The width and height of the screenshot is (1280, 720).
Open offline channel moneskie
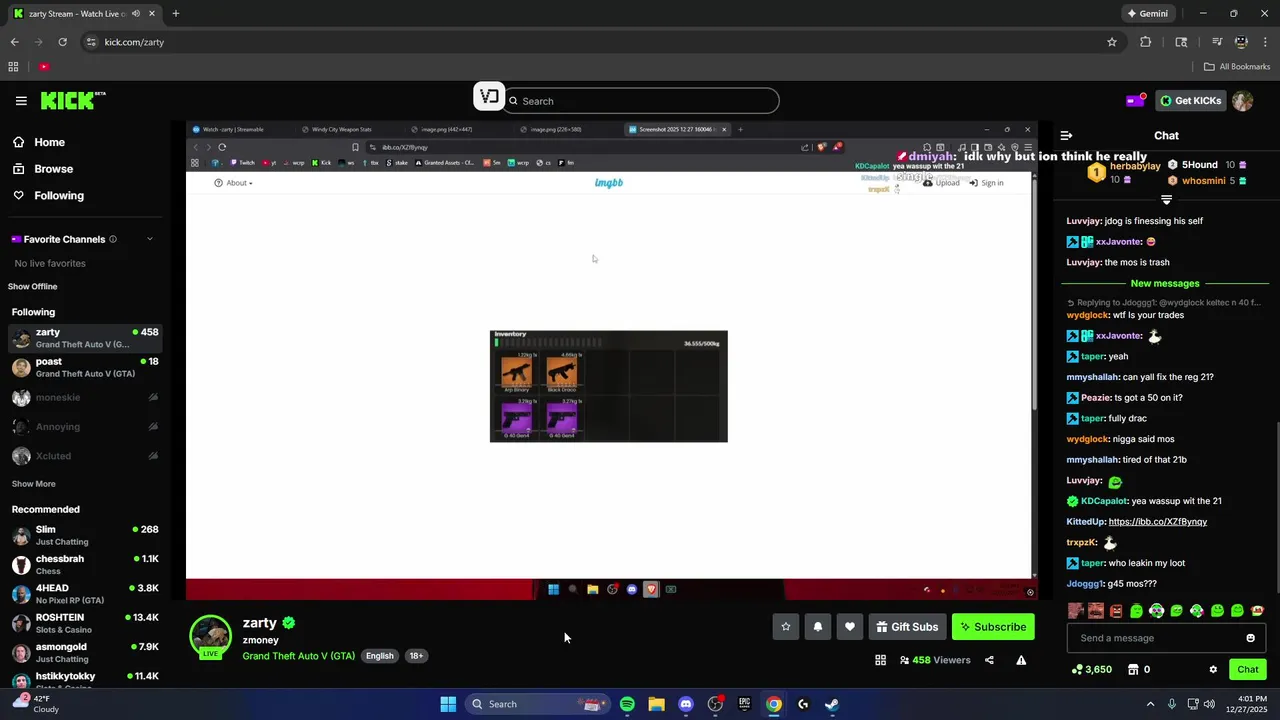coord(84,397)
